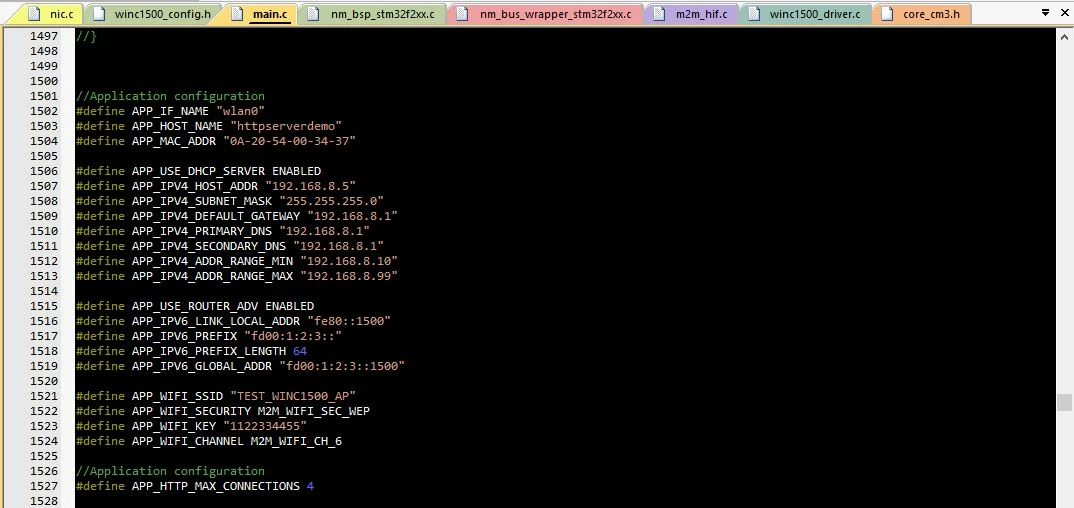Click the file icon on main.c tab

click(237, 14)
